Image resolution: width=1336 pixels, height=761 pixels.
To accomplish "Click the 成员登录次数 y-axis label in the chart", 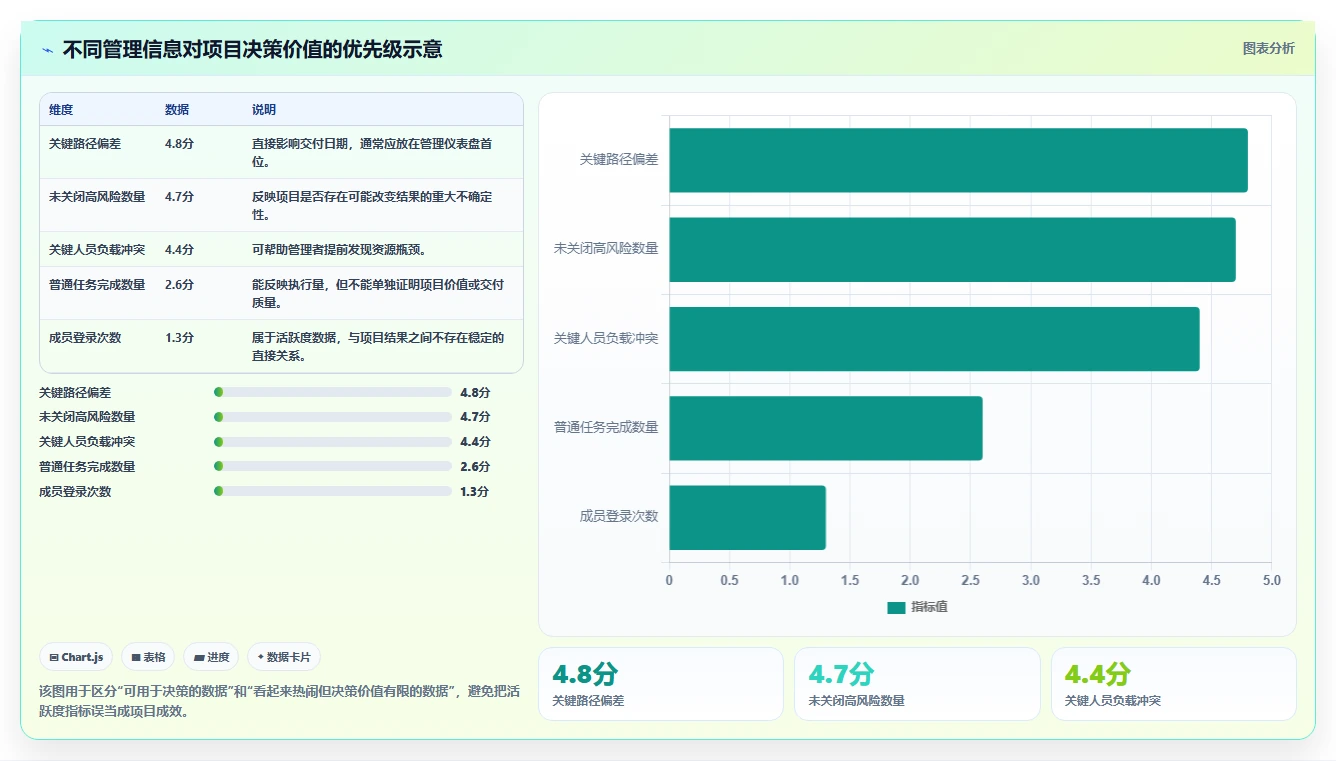I will pyautogui.click(x=619, y=517).
